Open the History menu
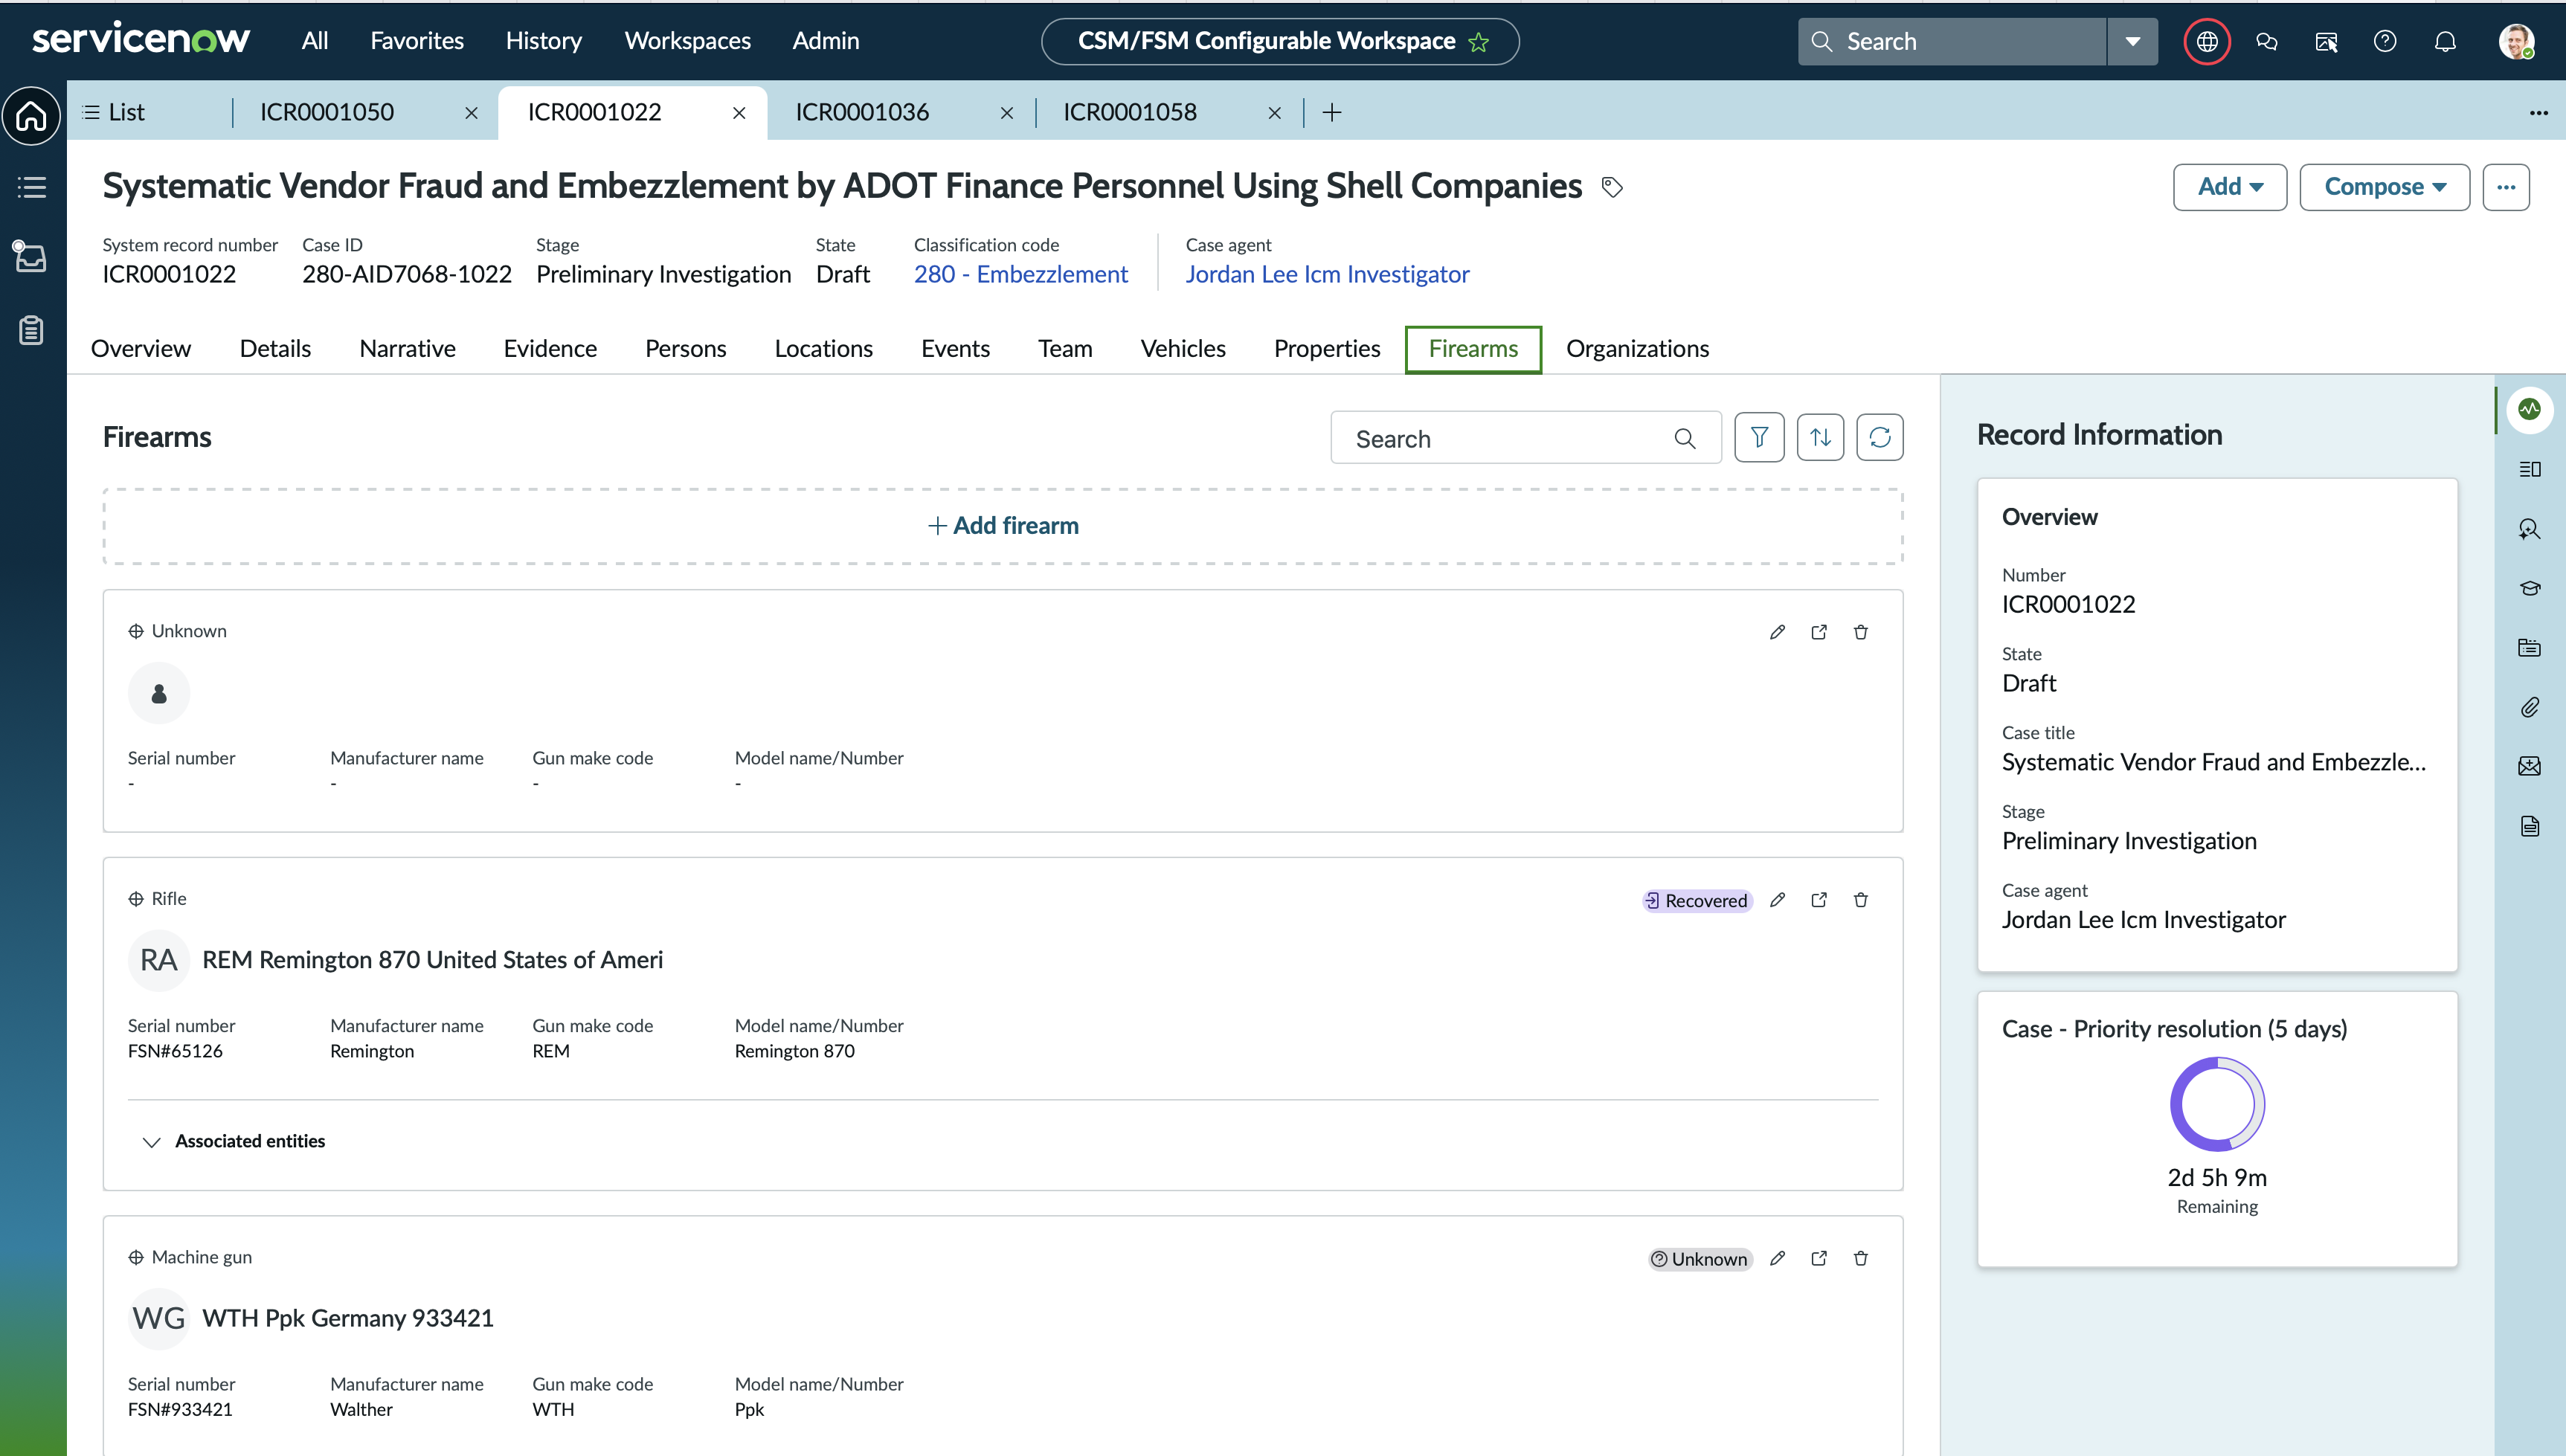The width and height of the screenshot is (2566, 1456). click(544, 41)
